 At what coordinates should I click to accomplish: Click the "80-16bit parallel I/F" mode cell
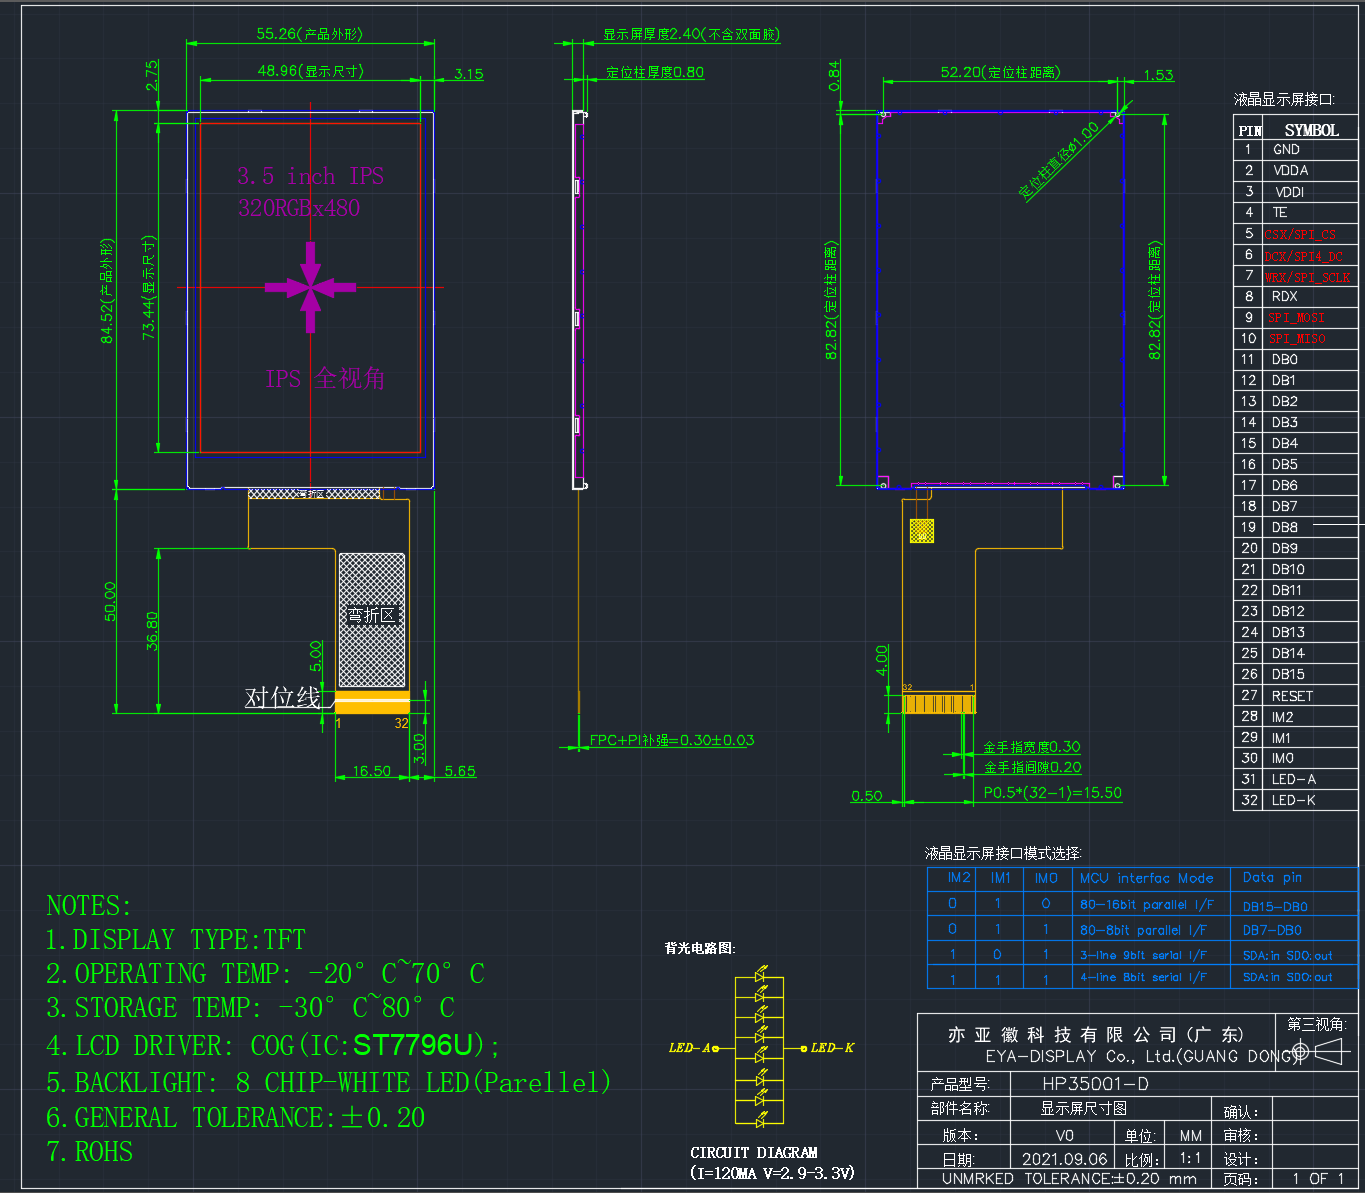pyautogui.click(x=1146, y=904)
